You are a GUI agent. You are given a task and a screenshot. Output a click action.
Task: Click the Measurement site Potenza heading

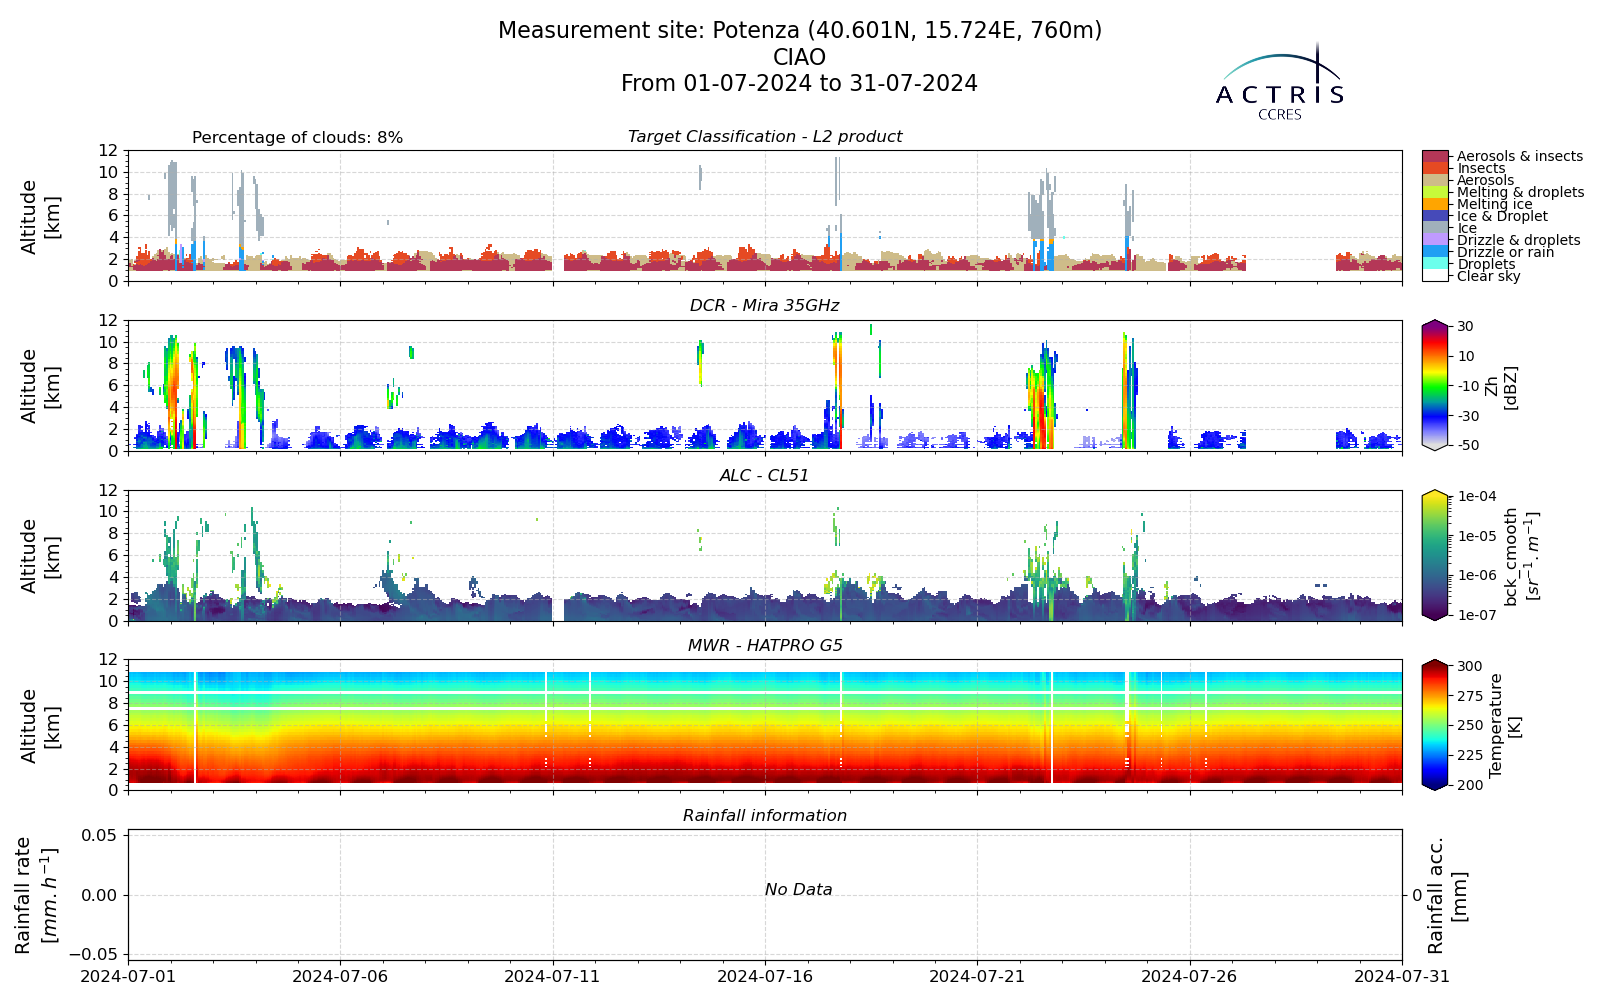800,31
